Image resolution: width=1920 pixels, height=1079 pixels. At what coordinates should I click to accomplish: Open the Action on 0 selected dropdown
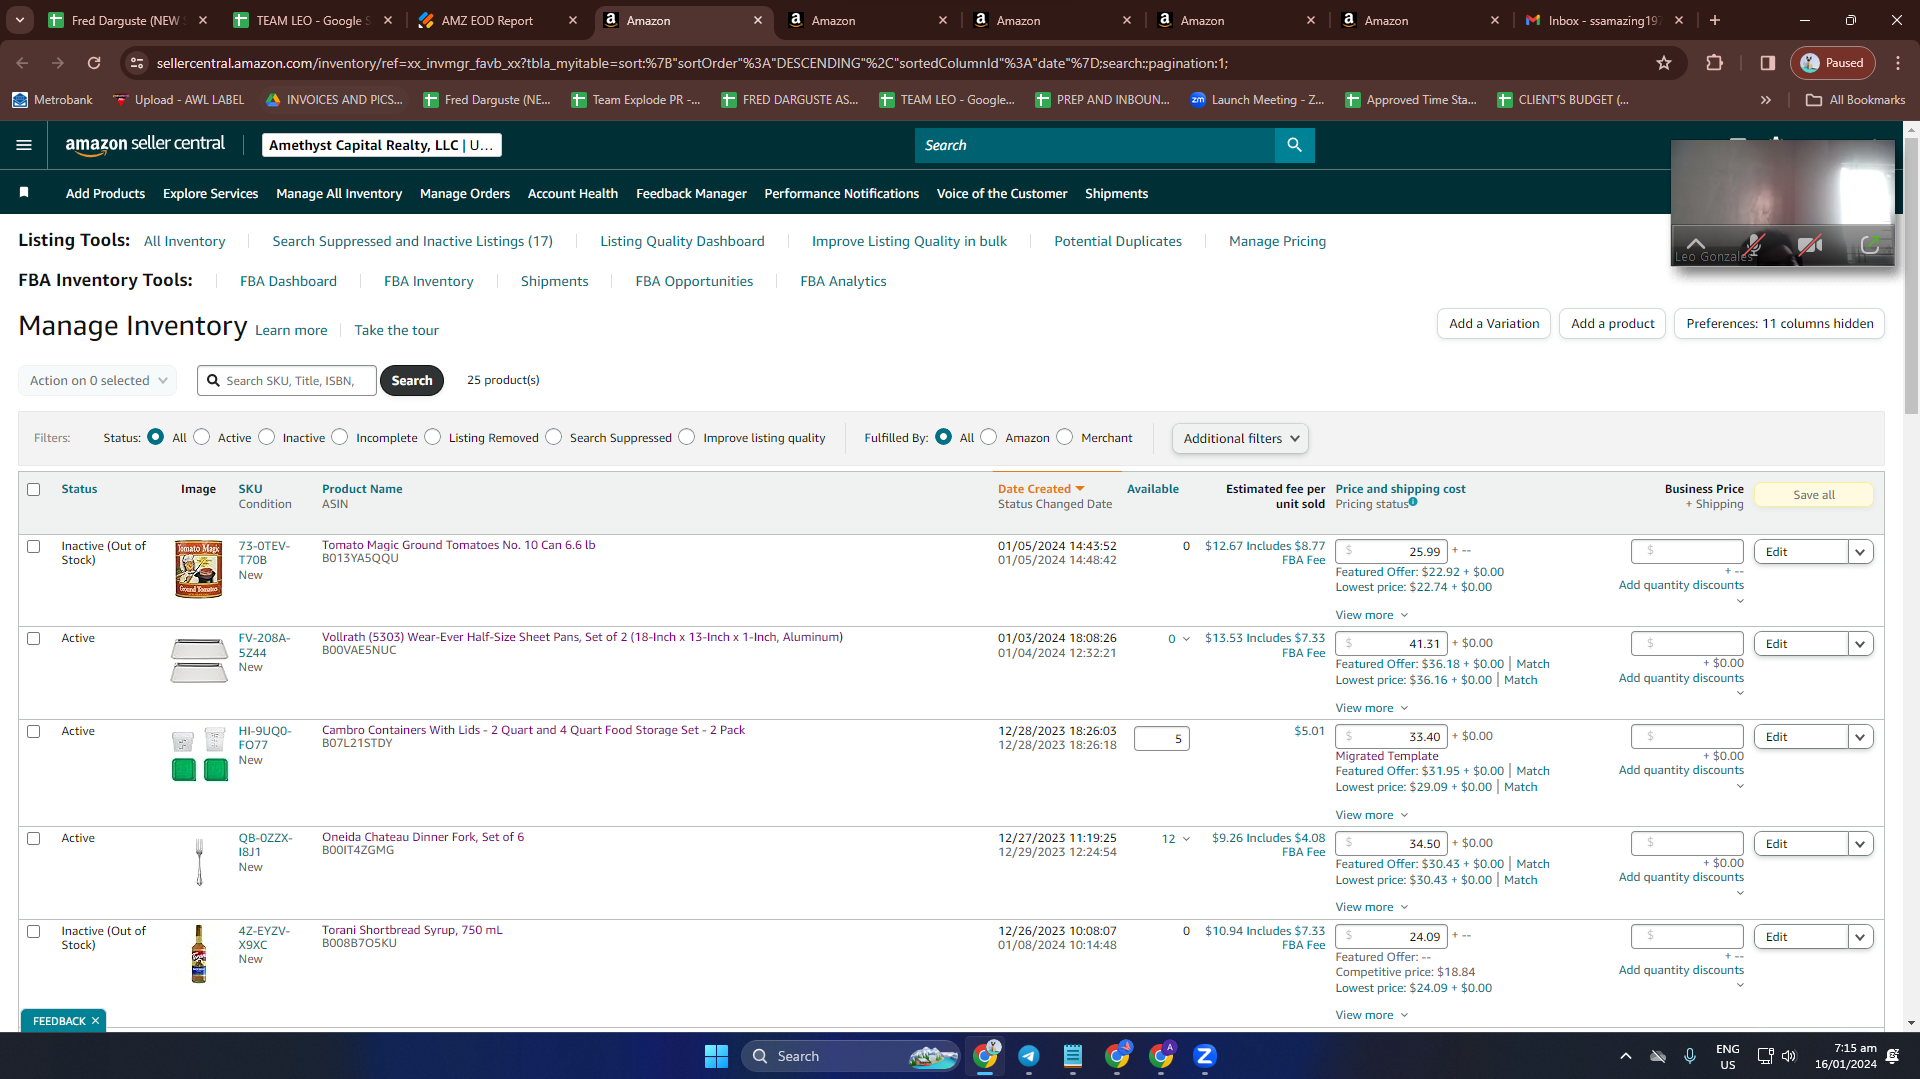98,381
